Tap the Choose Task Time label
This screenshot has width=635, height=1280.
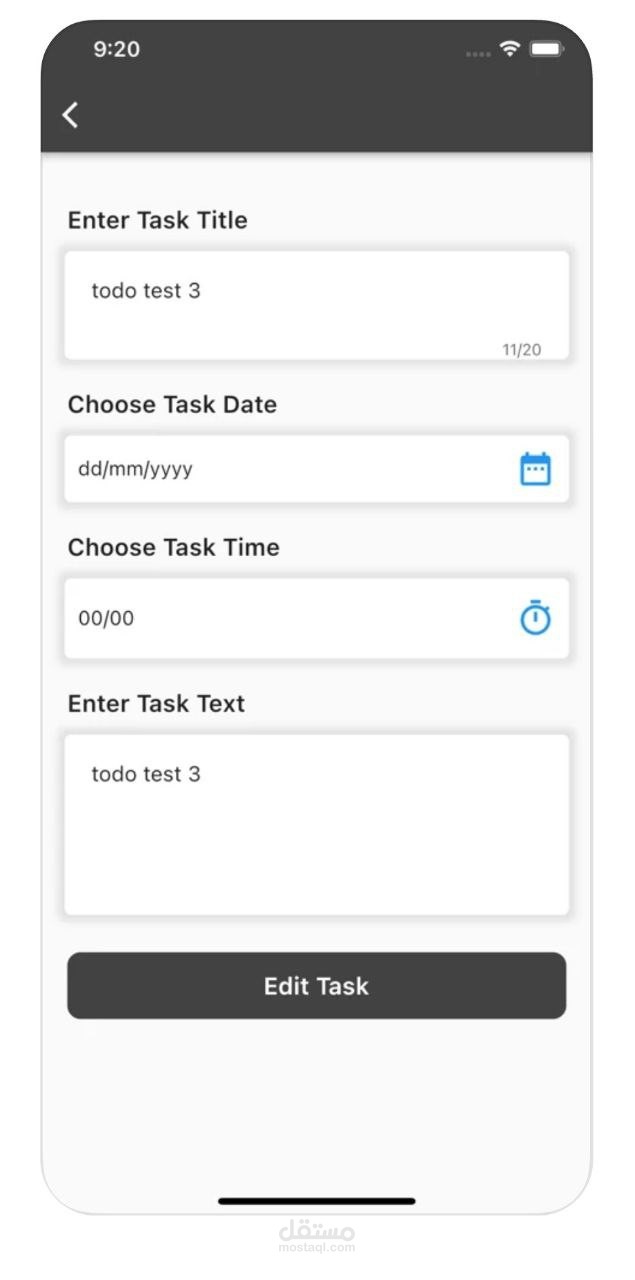[173, 548]
